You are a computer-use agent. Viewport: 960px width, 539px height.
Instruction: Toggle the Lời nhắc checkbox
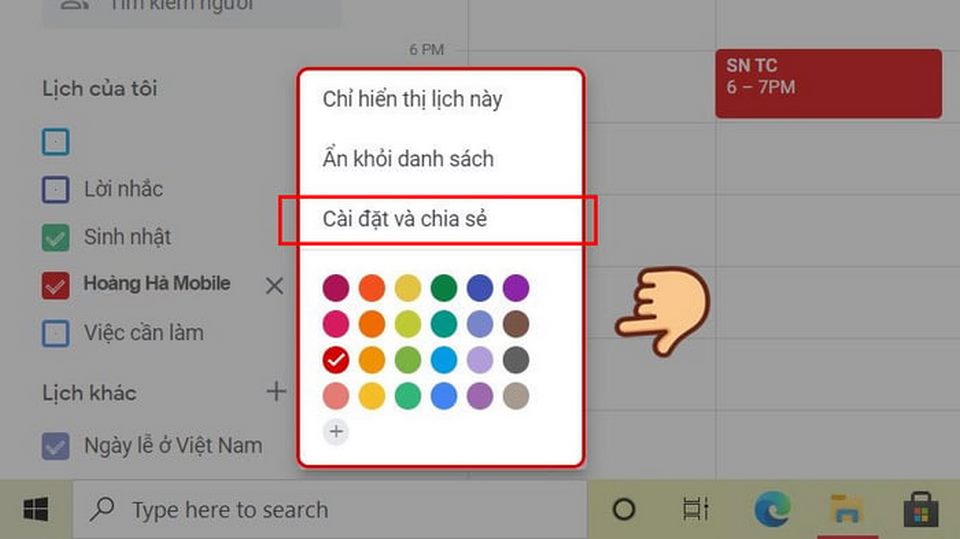coord(56,189)
